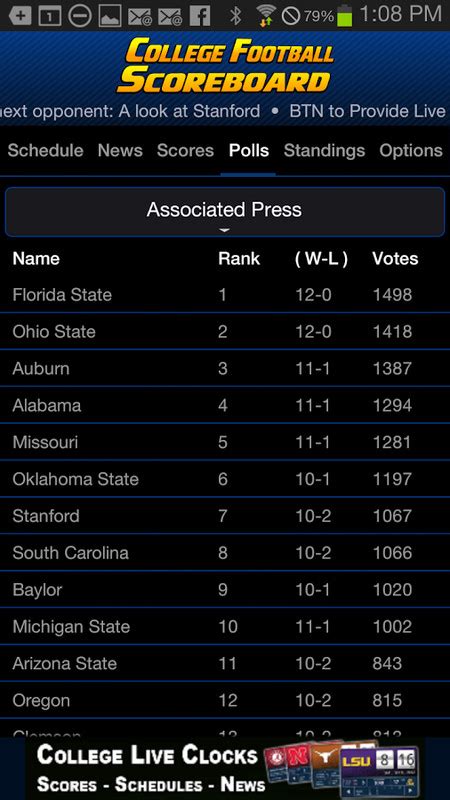The image size is (450, 800).
Task: Open the News tab
Action: [120, 151]
